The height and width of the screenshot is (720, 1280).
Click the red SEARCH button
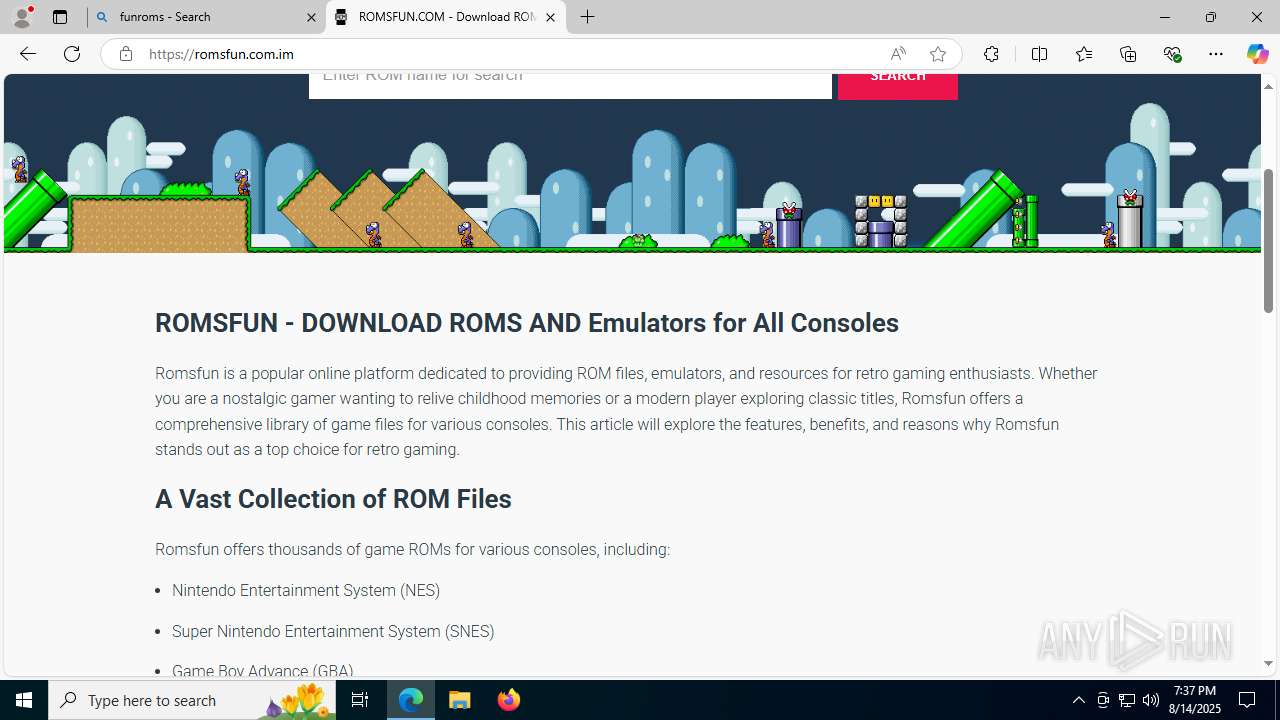898,86
